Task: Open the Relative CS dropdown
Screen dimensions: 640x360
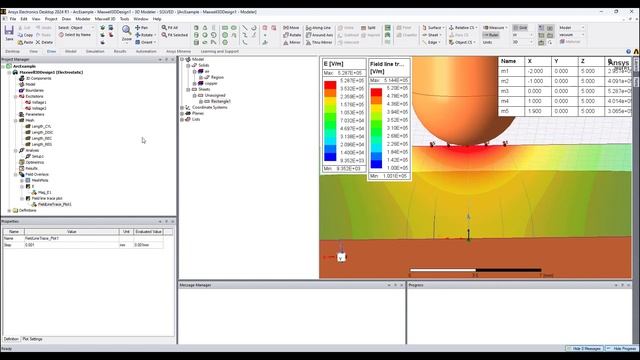Action: 463,28
